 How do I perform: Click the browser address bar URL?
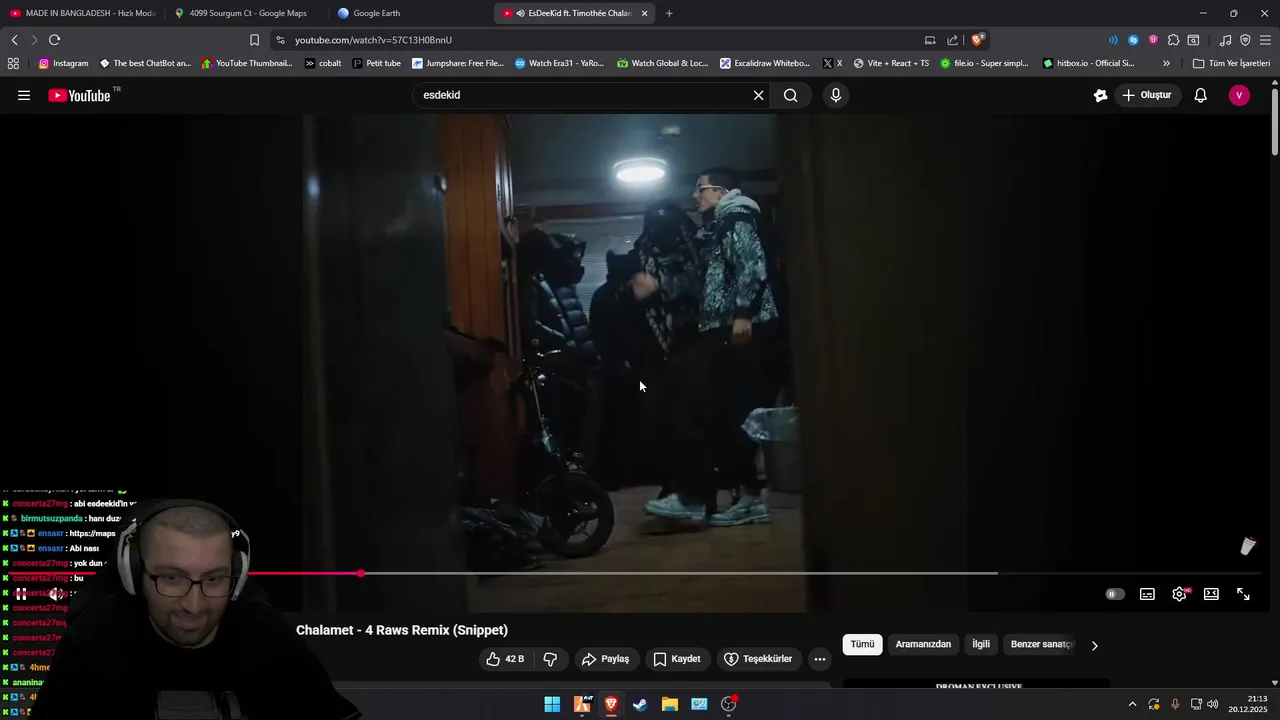click(373, 40)
